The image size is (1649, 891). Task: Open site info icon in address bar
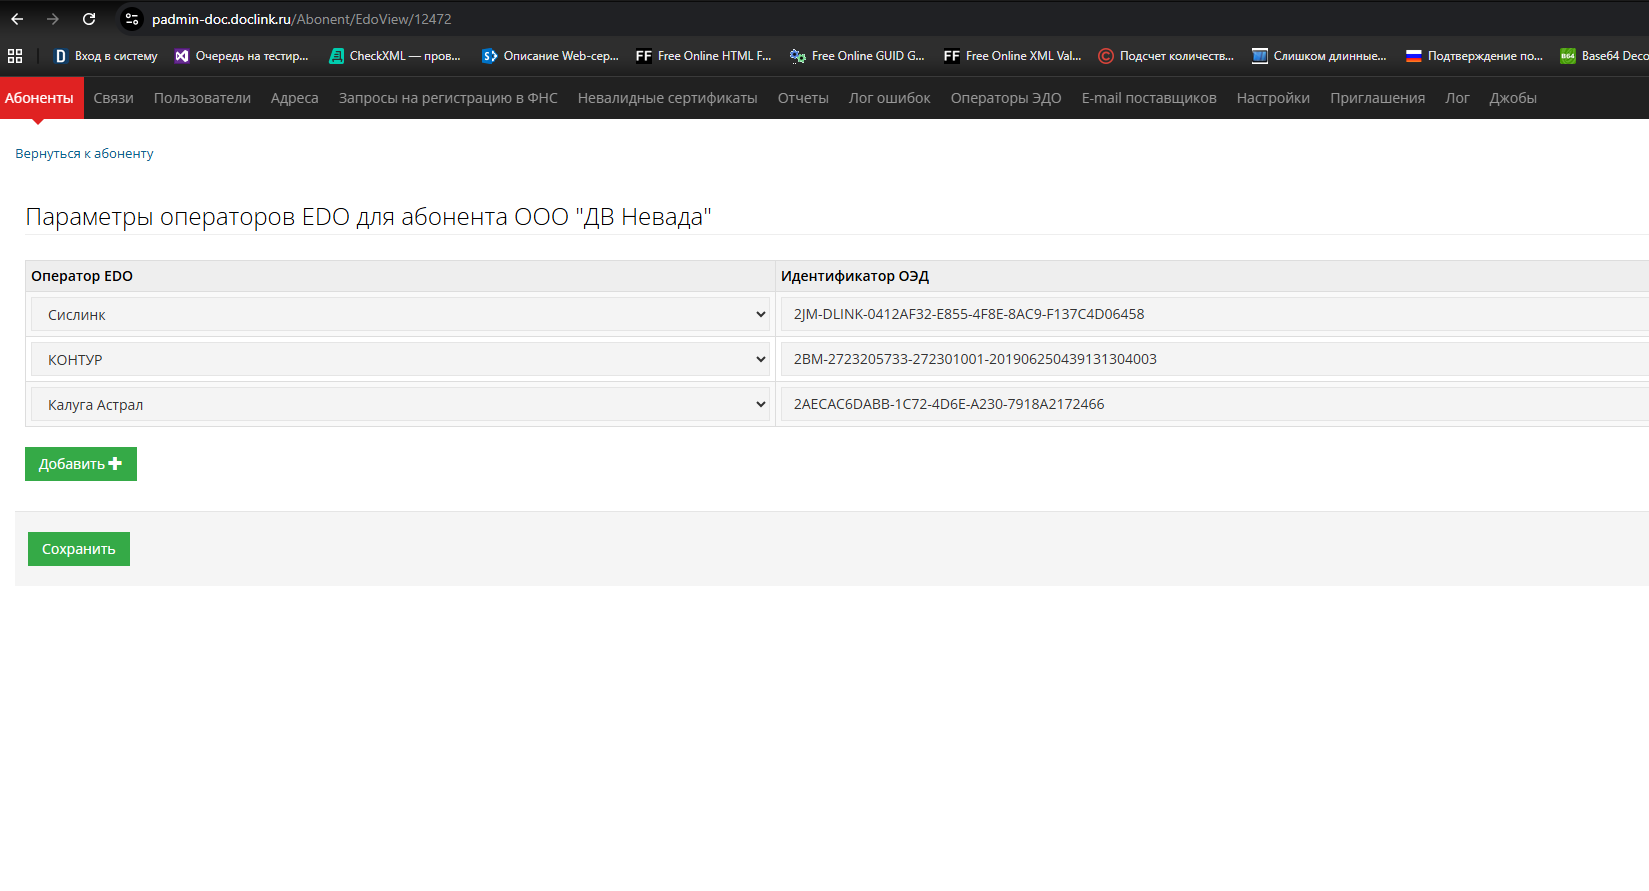(131, 19)
